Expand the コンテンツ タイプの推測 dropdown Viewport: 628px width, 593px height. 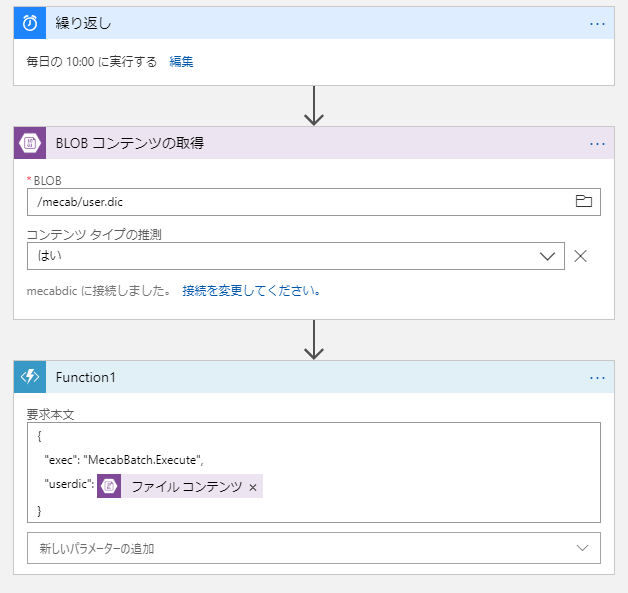click(x=547, y=255)
